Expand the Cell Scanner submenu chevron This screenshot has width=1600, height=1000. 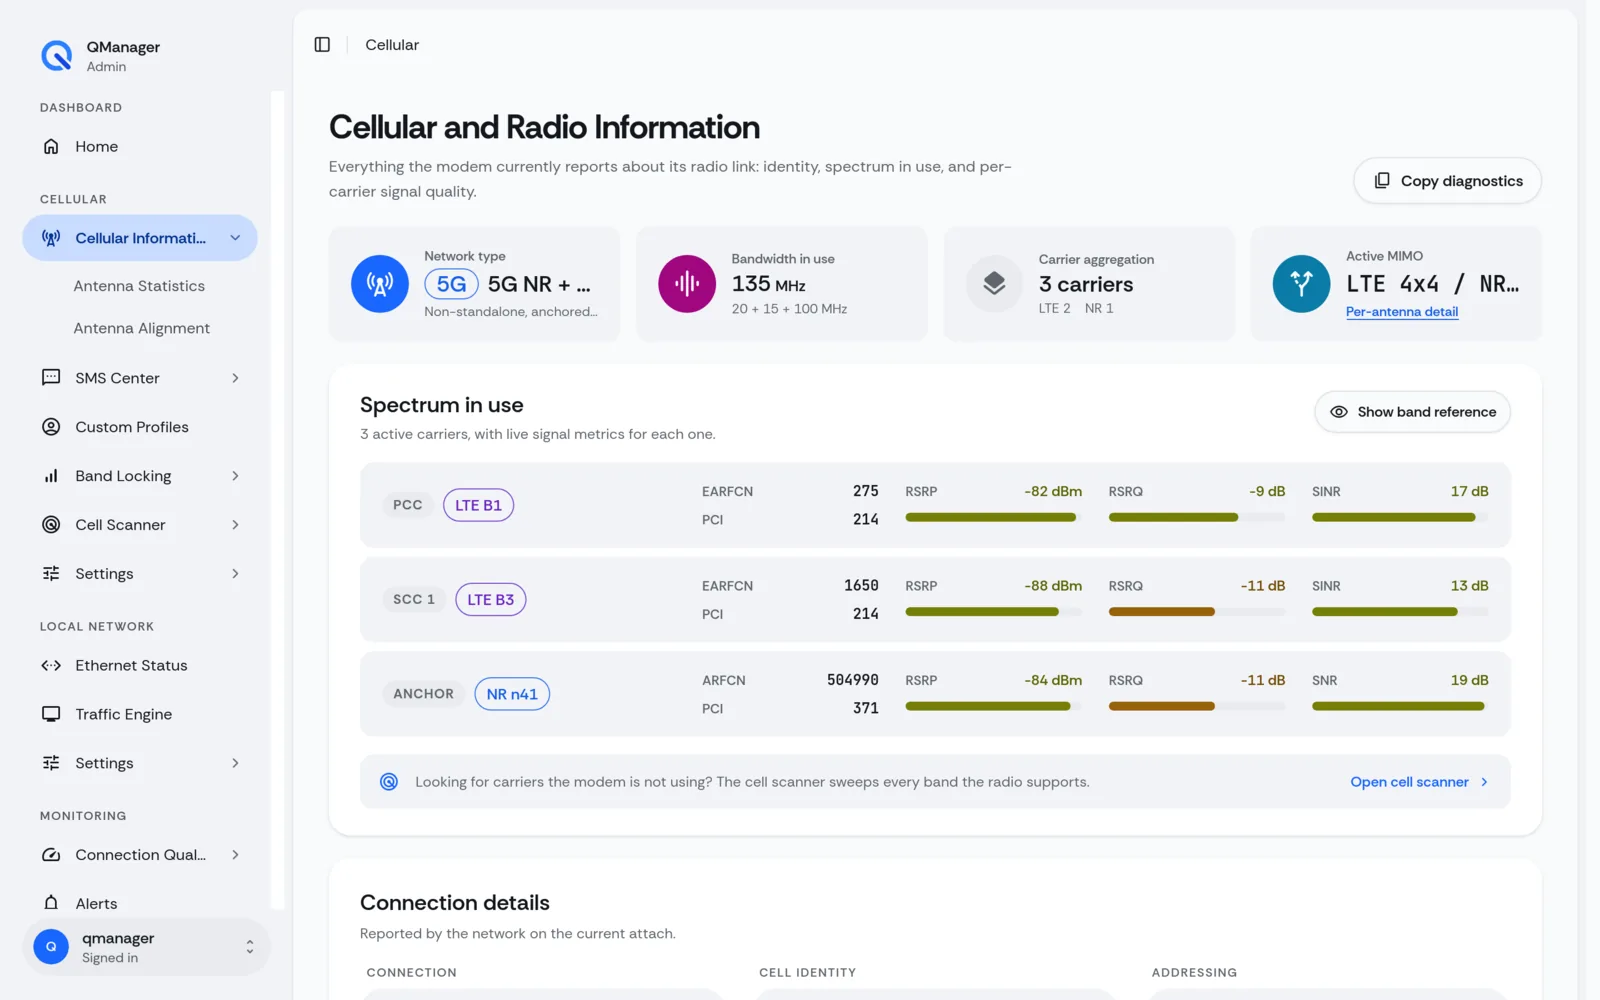tap(235, 525)
